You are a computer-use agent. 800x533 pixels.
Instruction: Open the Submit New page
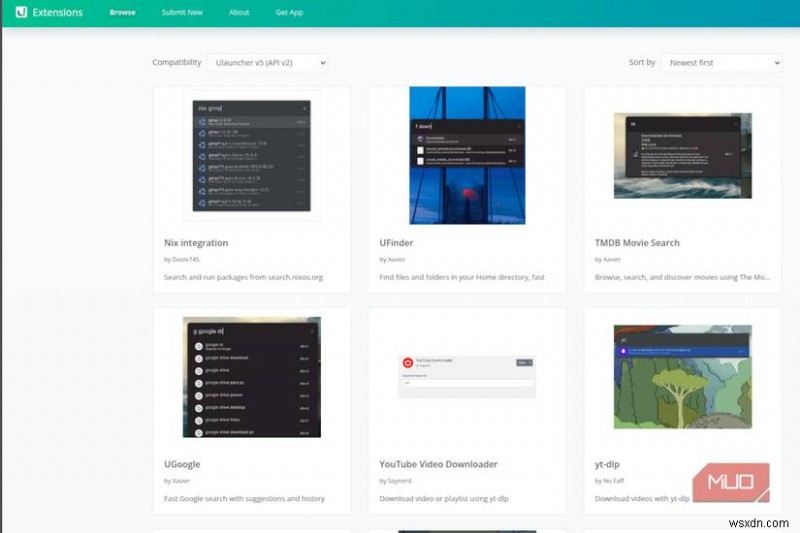click(182, 12)
